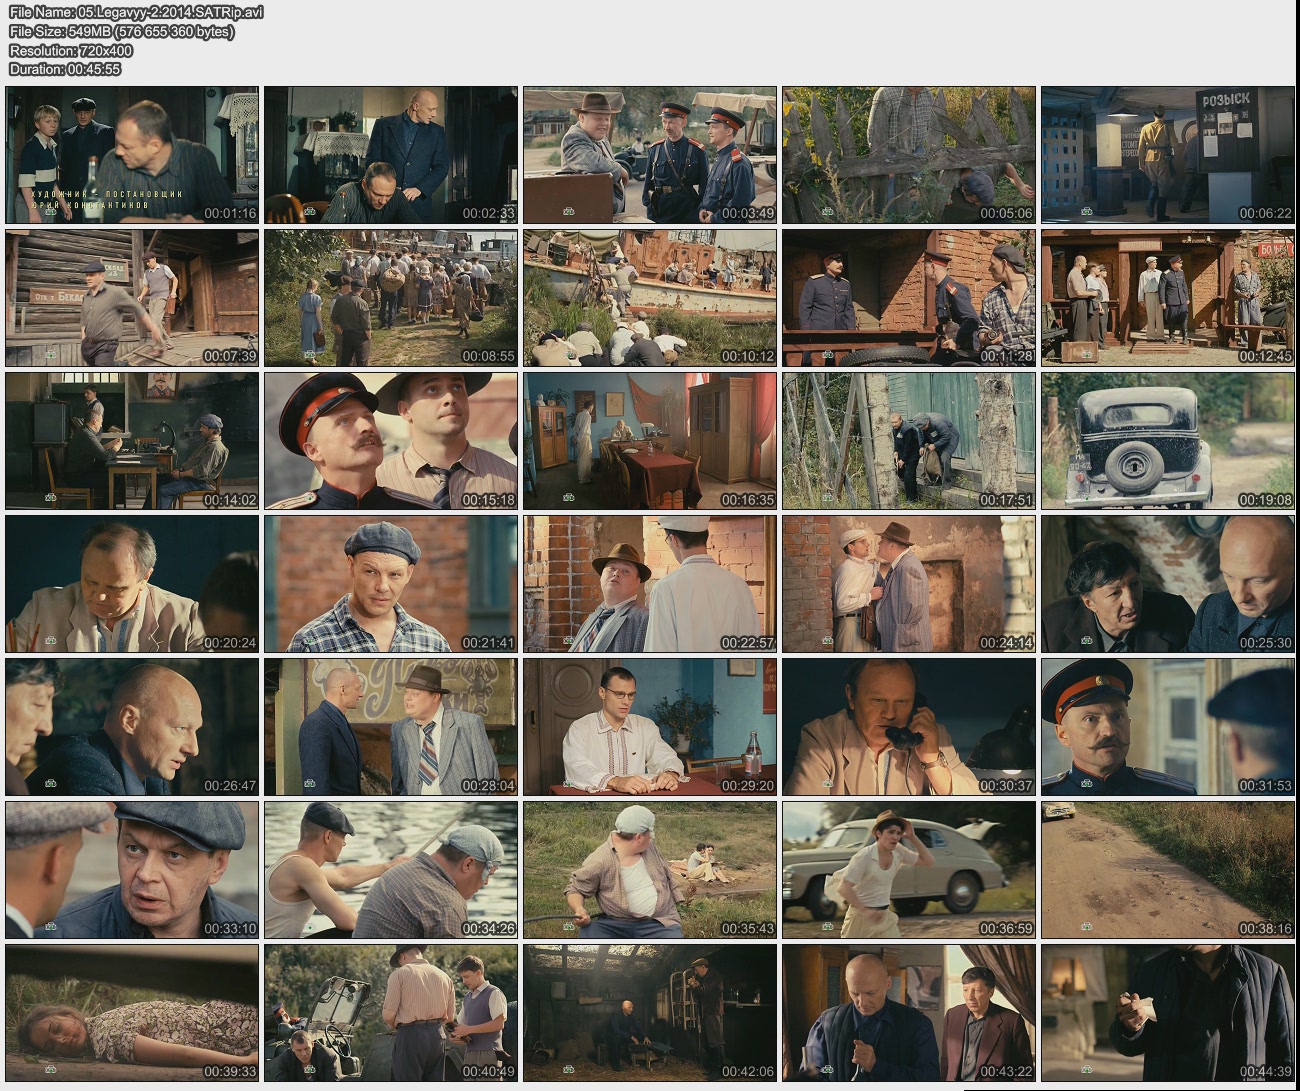Select the running man frame at 00:36:59
This screenshot has height=1091, width=1300.
pyautogui.click(x=908, y=870)
